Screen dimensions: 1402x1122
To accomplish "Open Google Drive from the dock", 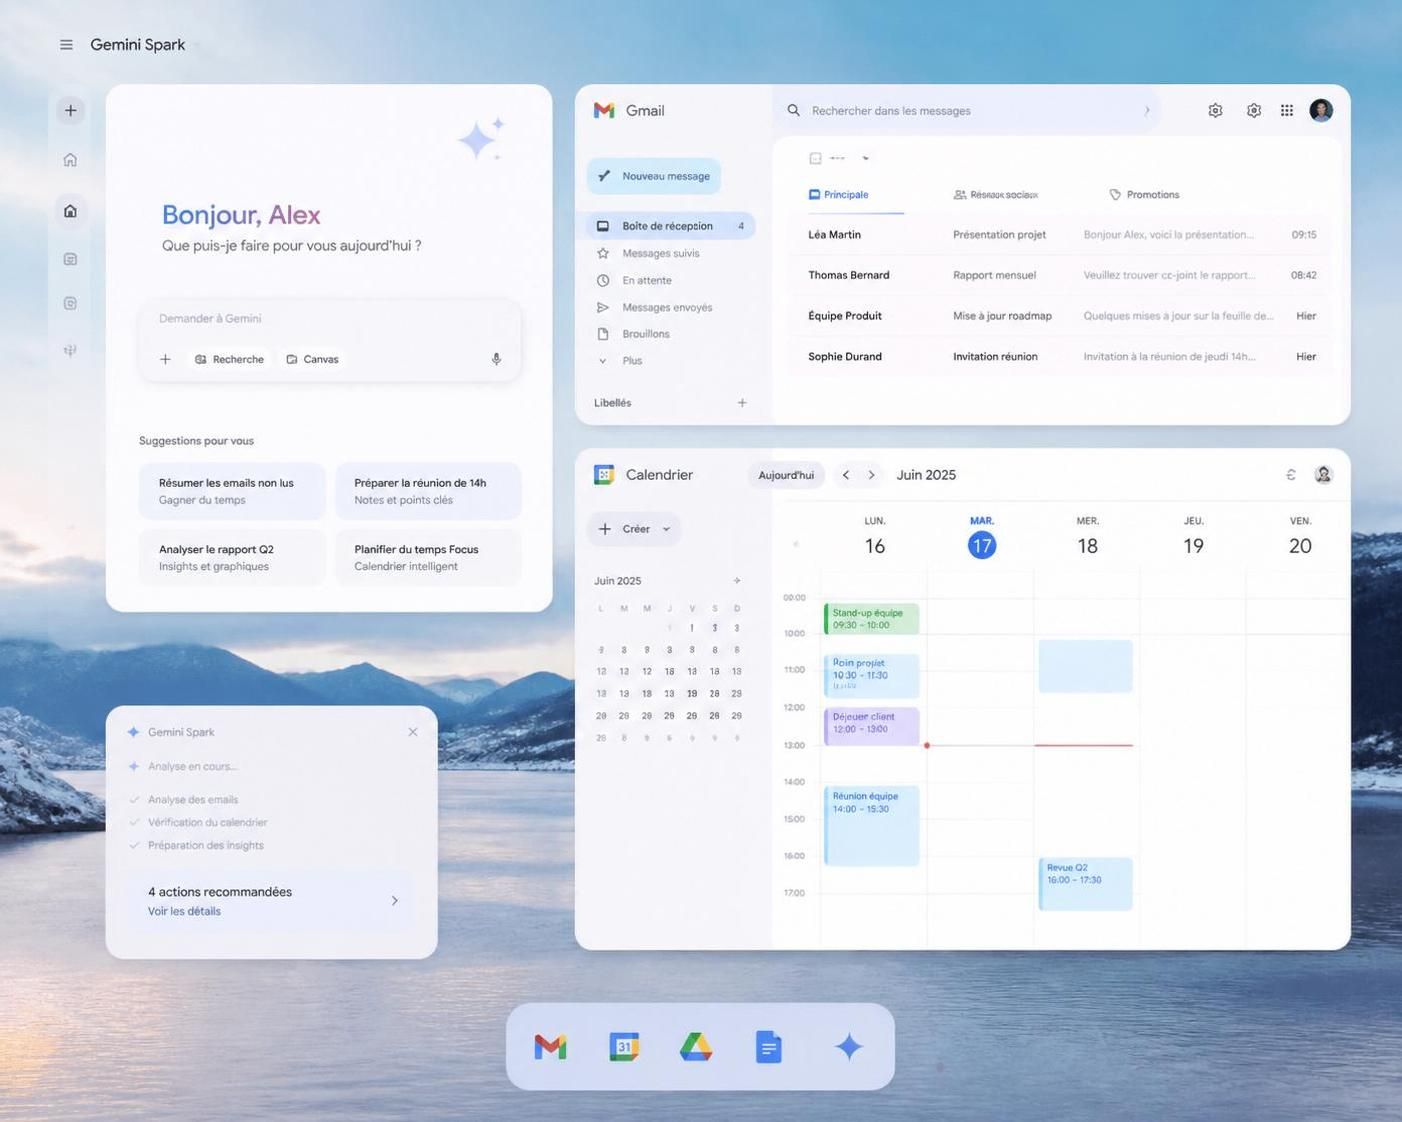I will click(696, 1047).
